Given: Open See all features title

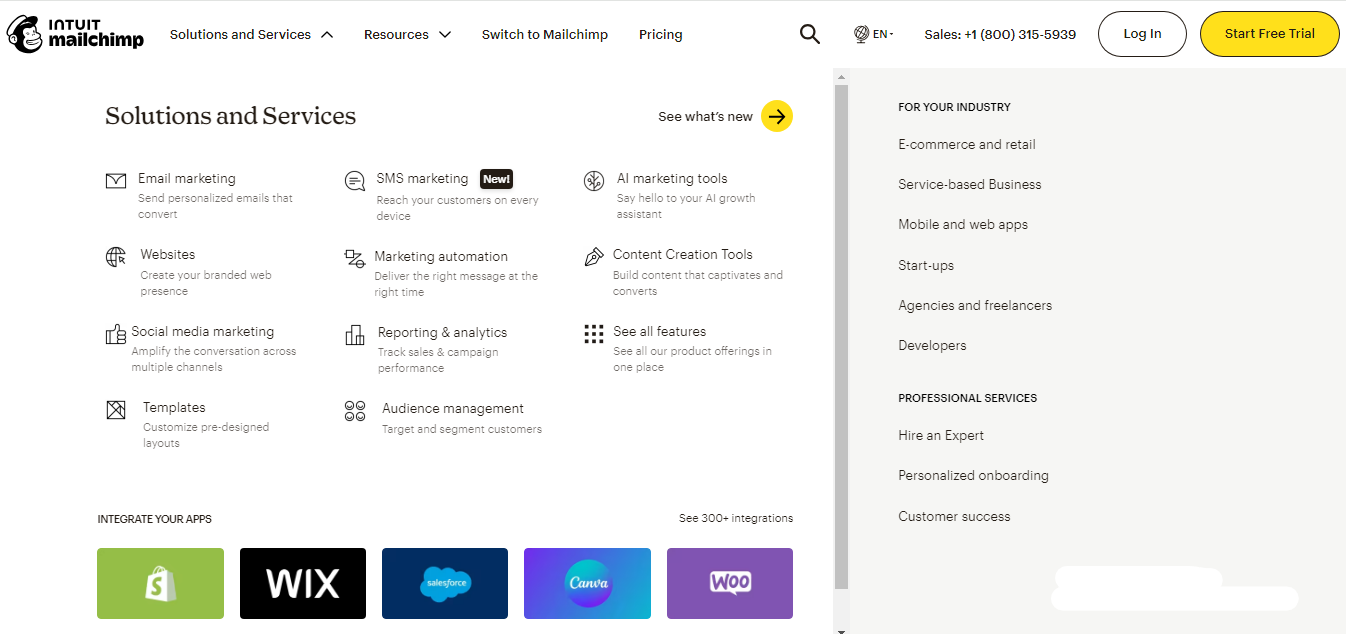Looking at the screenshot, I should [659, 331].
